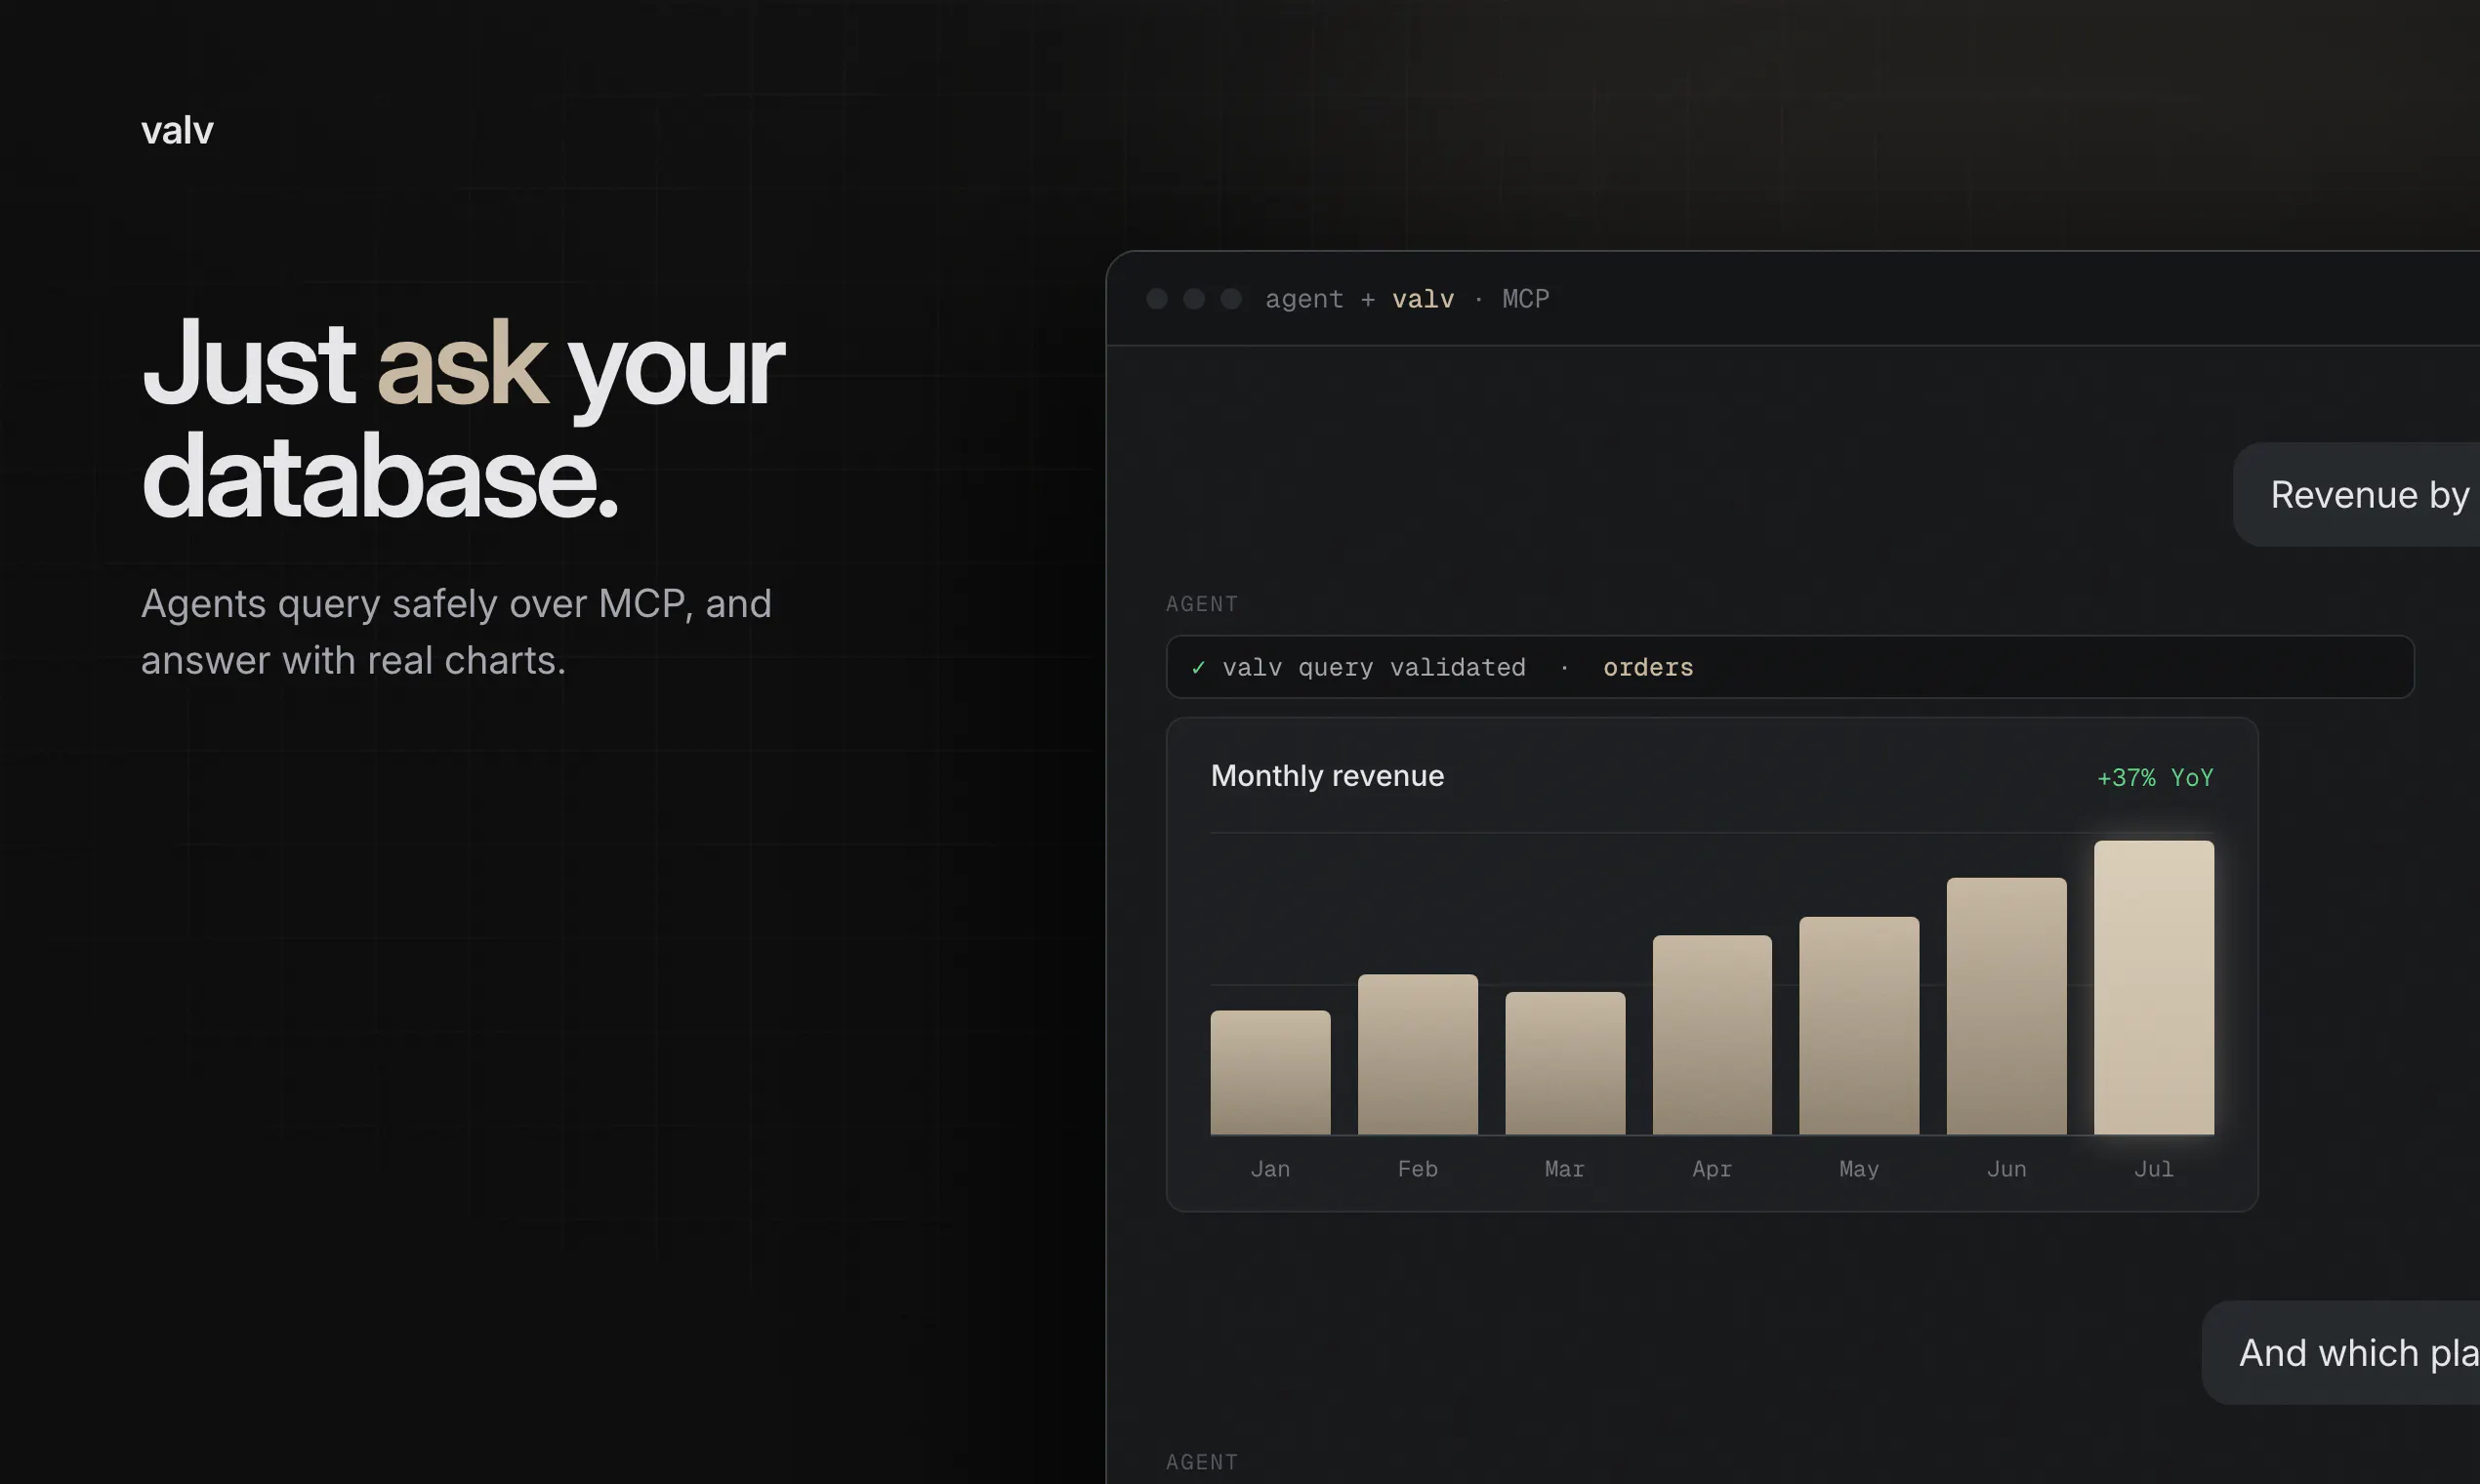Select the Feb revenue bar

point(1417,1054)
